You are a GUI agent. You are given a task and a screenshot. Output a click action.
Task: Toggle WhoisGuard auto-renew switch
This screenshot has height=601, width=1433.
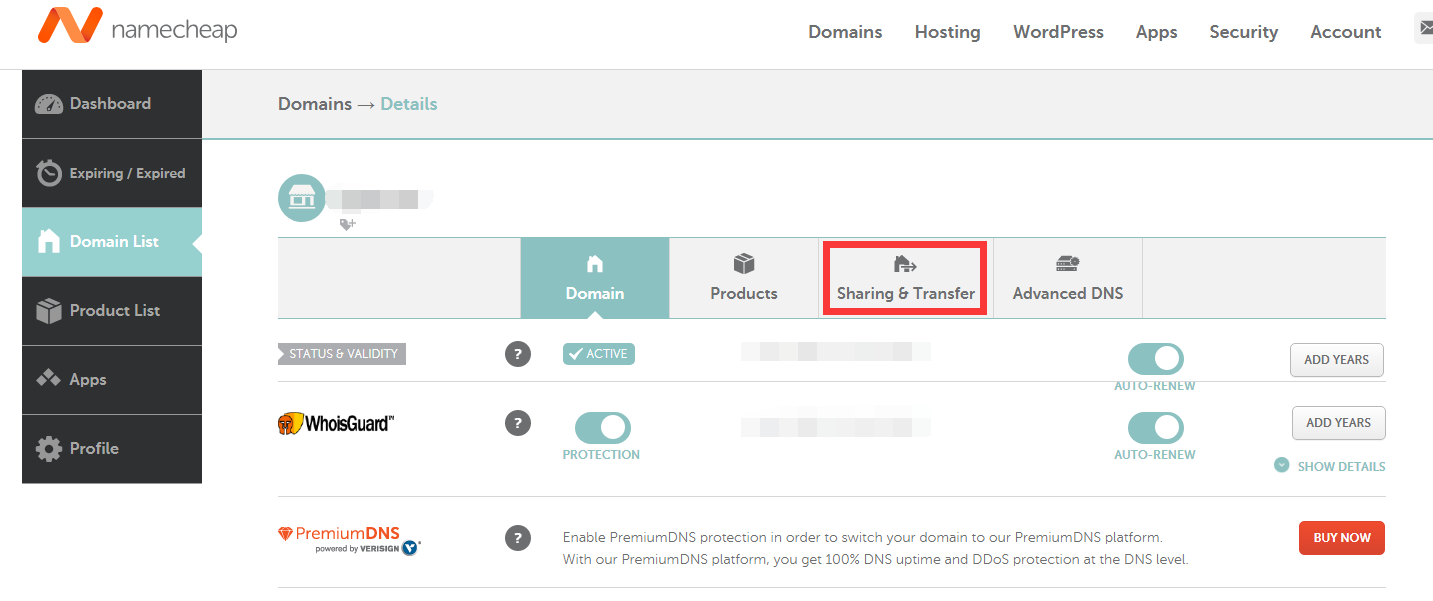(x=1155, y=428)
